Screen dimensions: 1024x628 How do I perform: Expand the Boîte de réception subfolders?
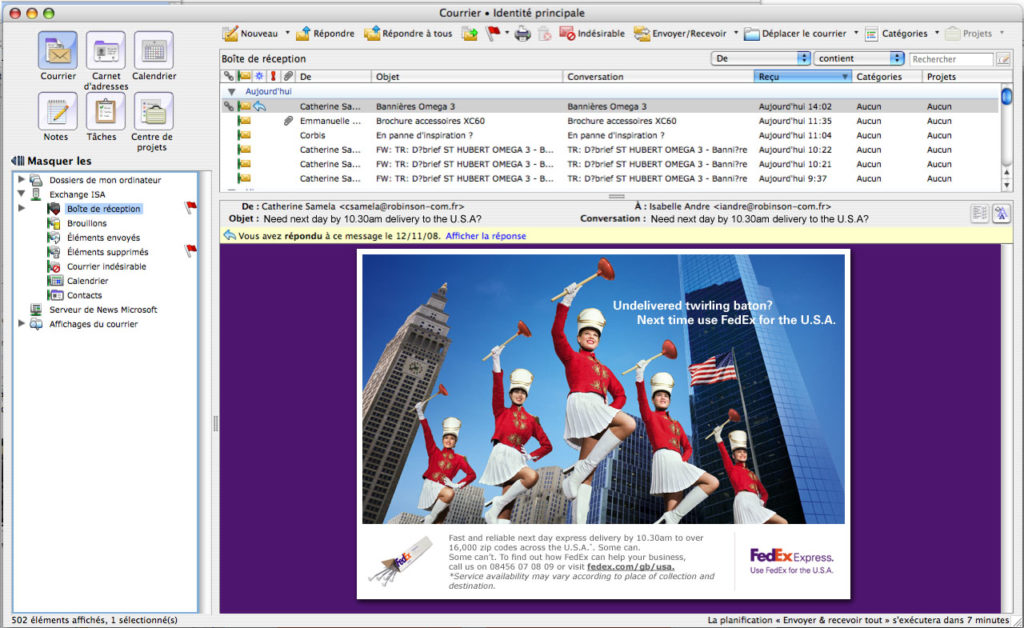[22, 208]
